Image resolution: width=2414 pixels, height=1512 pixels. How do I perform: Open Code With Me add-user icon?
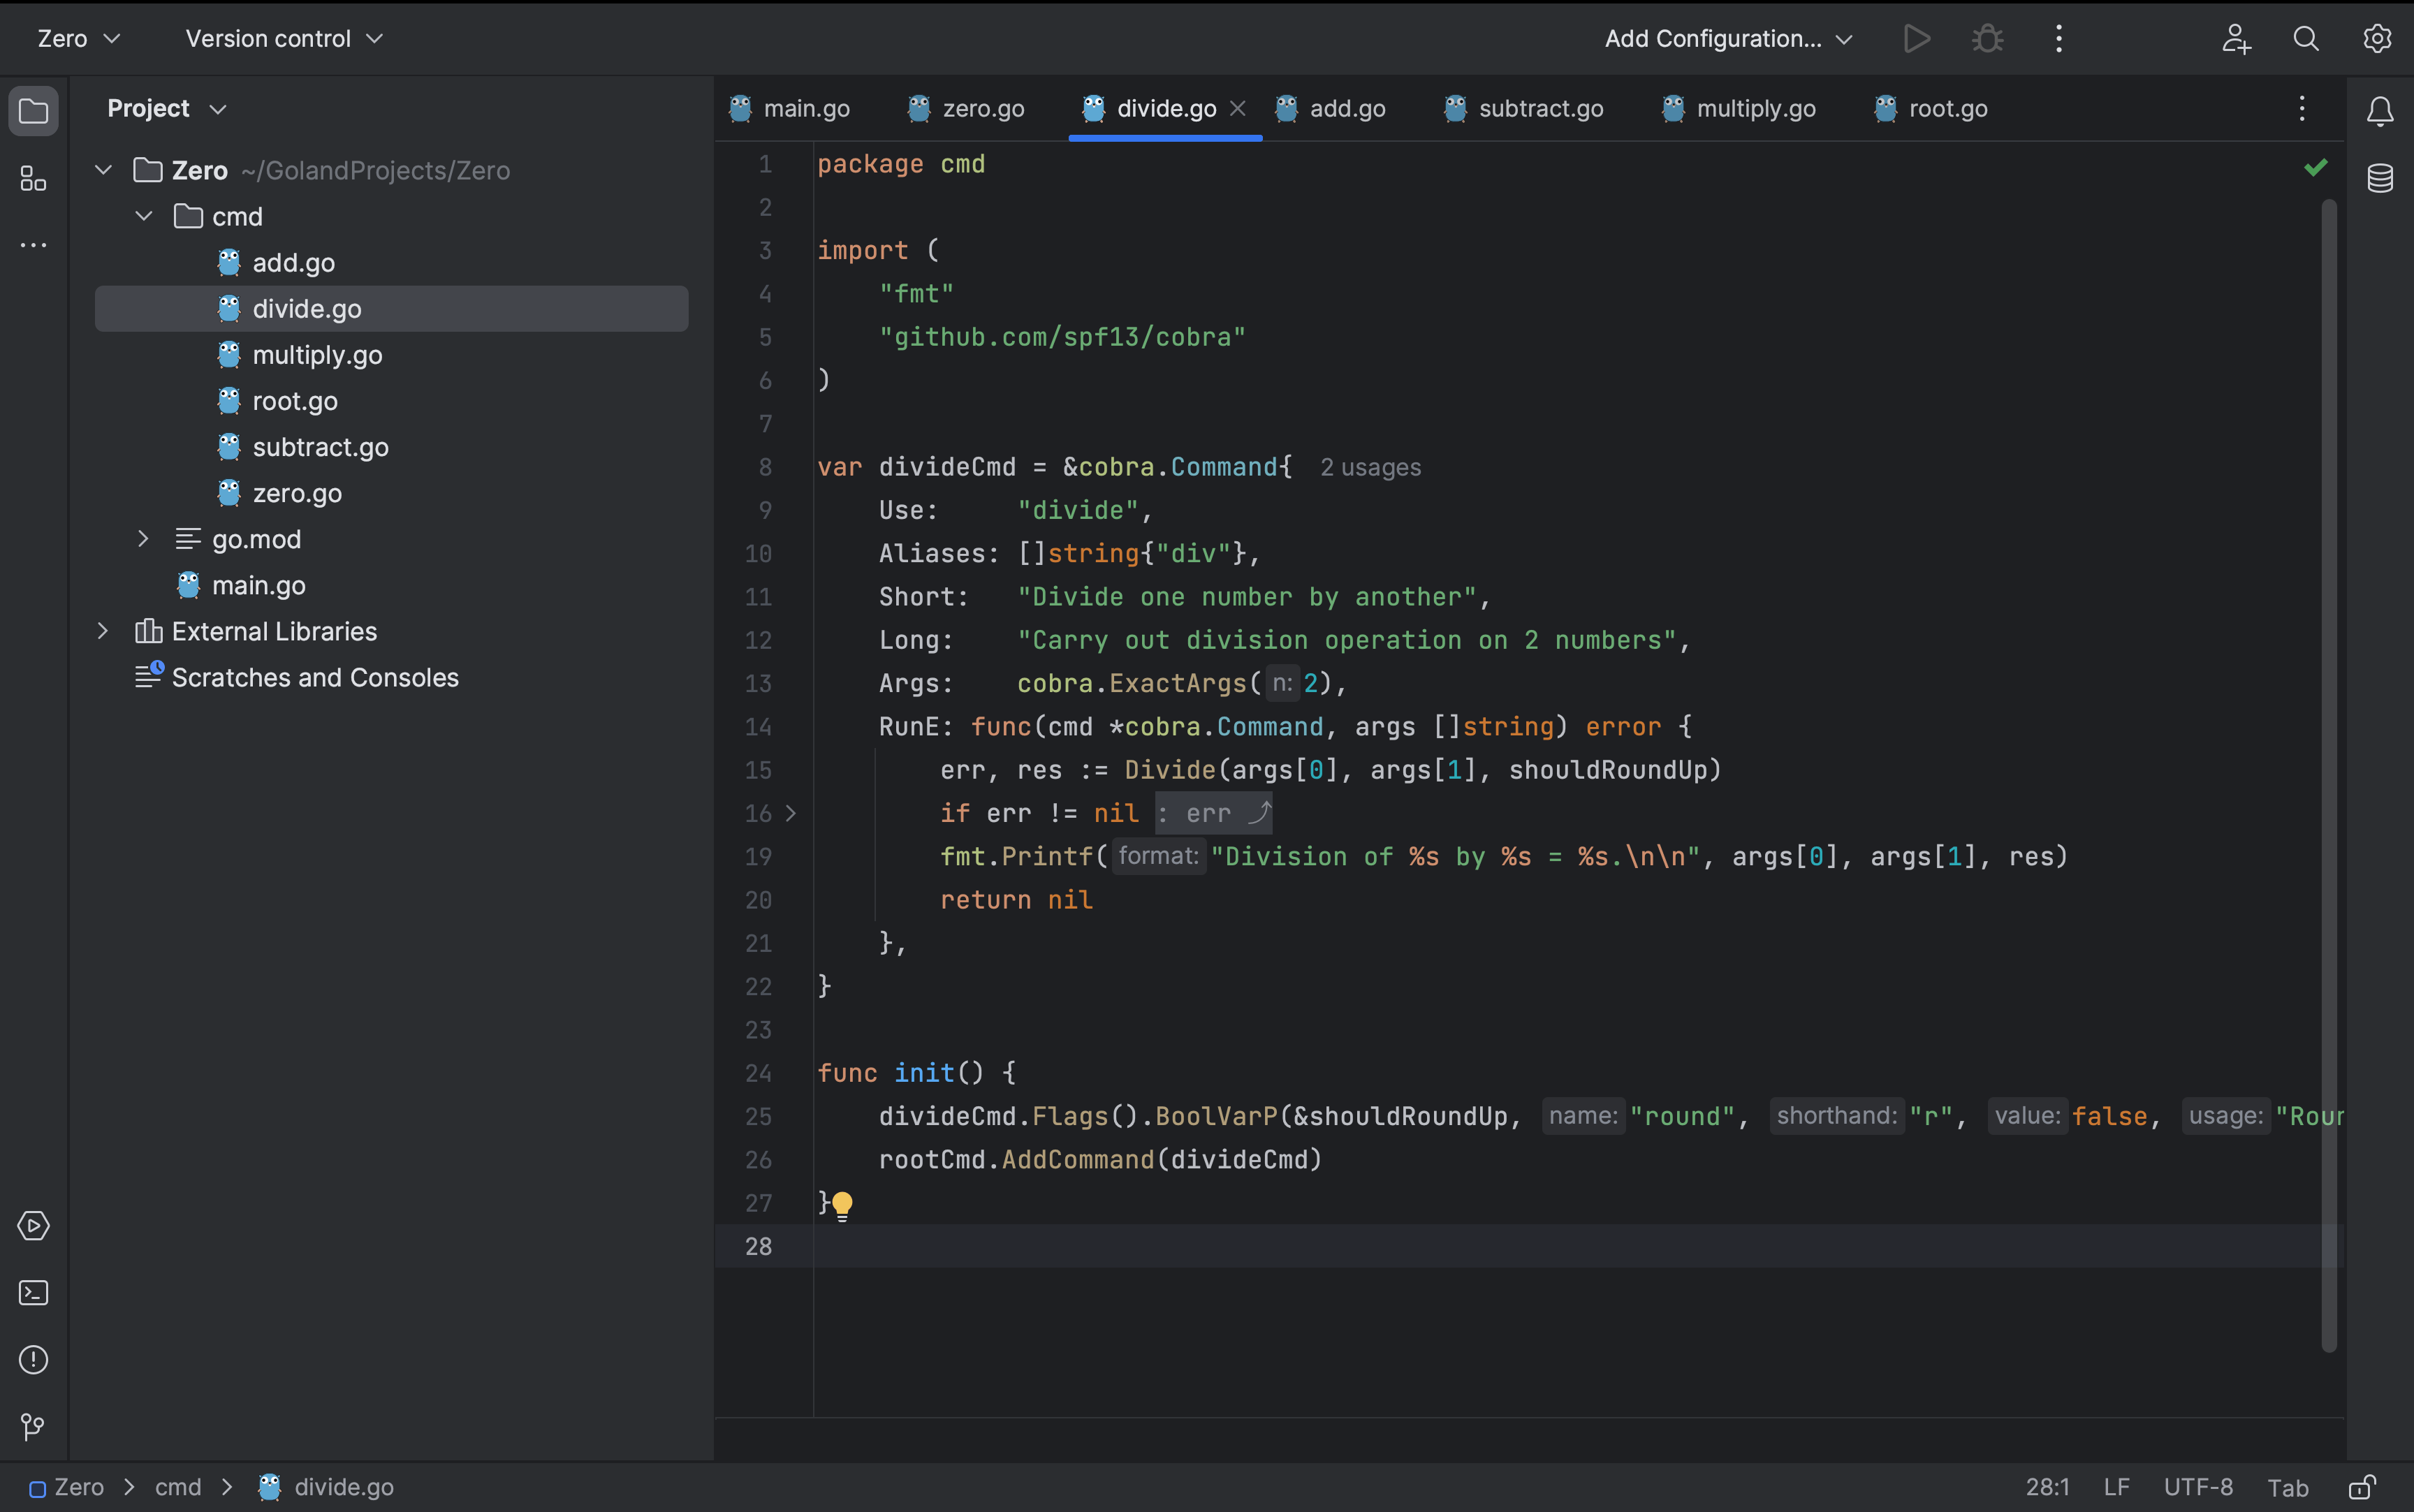click(x=2236, y=39)
